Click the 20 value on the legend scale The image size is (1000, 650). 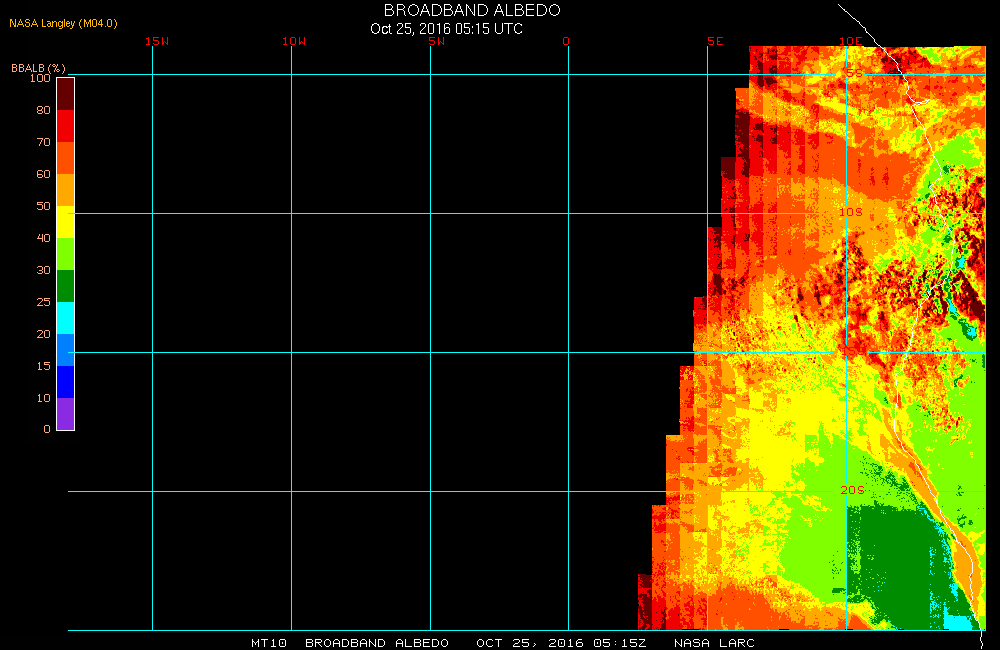pyautogui.click(x=43, y=334)
